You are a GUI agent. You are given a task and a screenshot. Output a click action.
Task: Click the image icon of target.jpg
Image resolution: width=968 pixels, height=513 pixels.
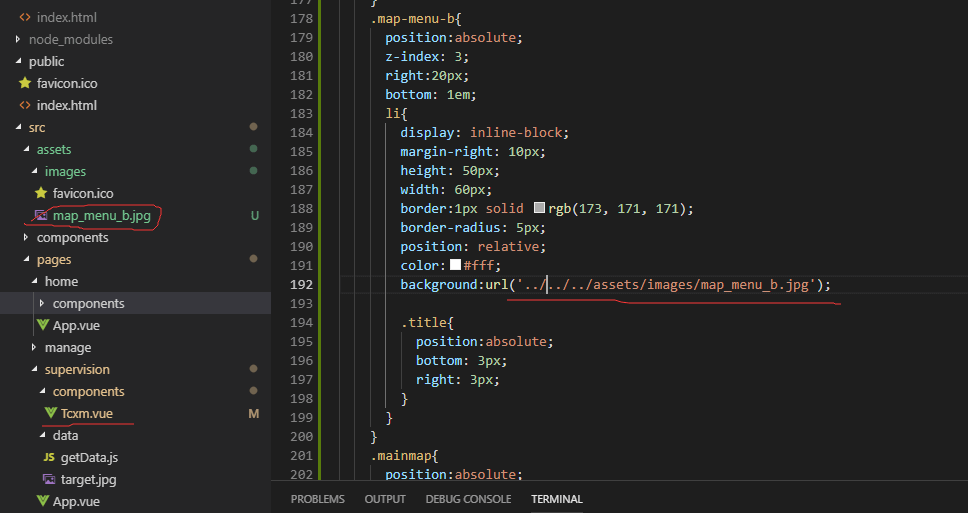[x=50, y=479]
